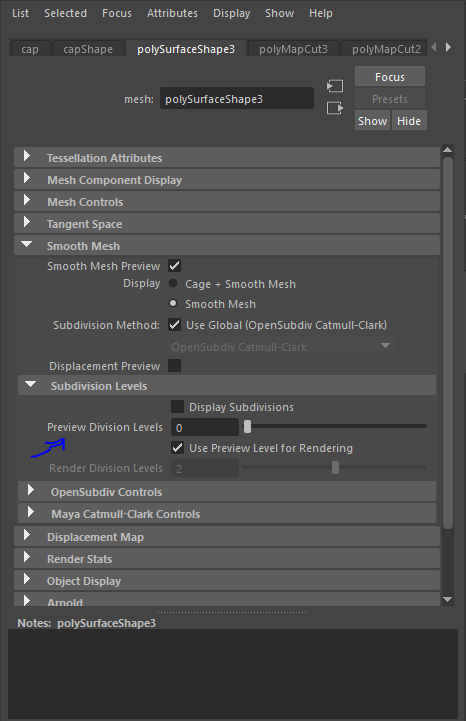466x721 pixels.
Task: Click scrollbar up arrow in attribute list
Action: coord(448,150)
